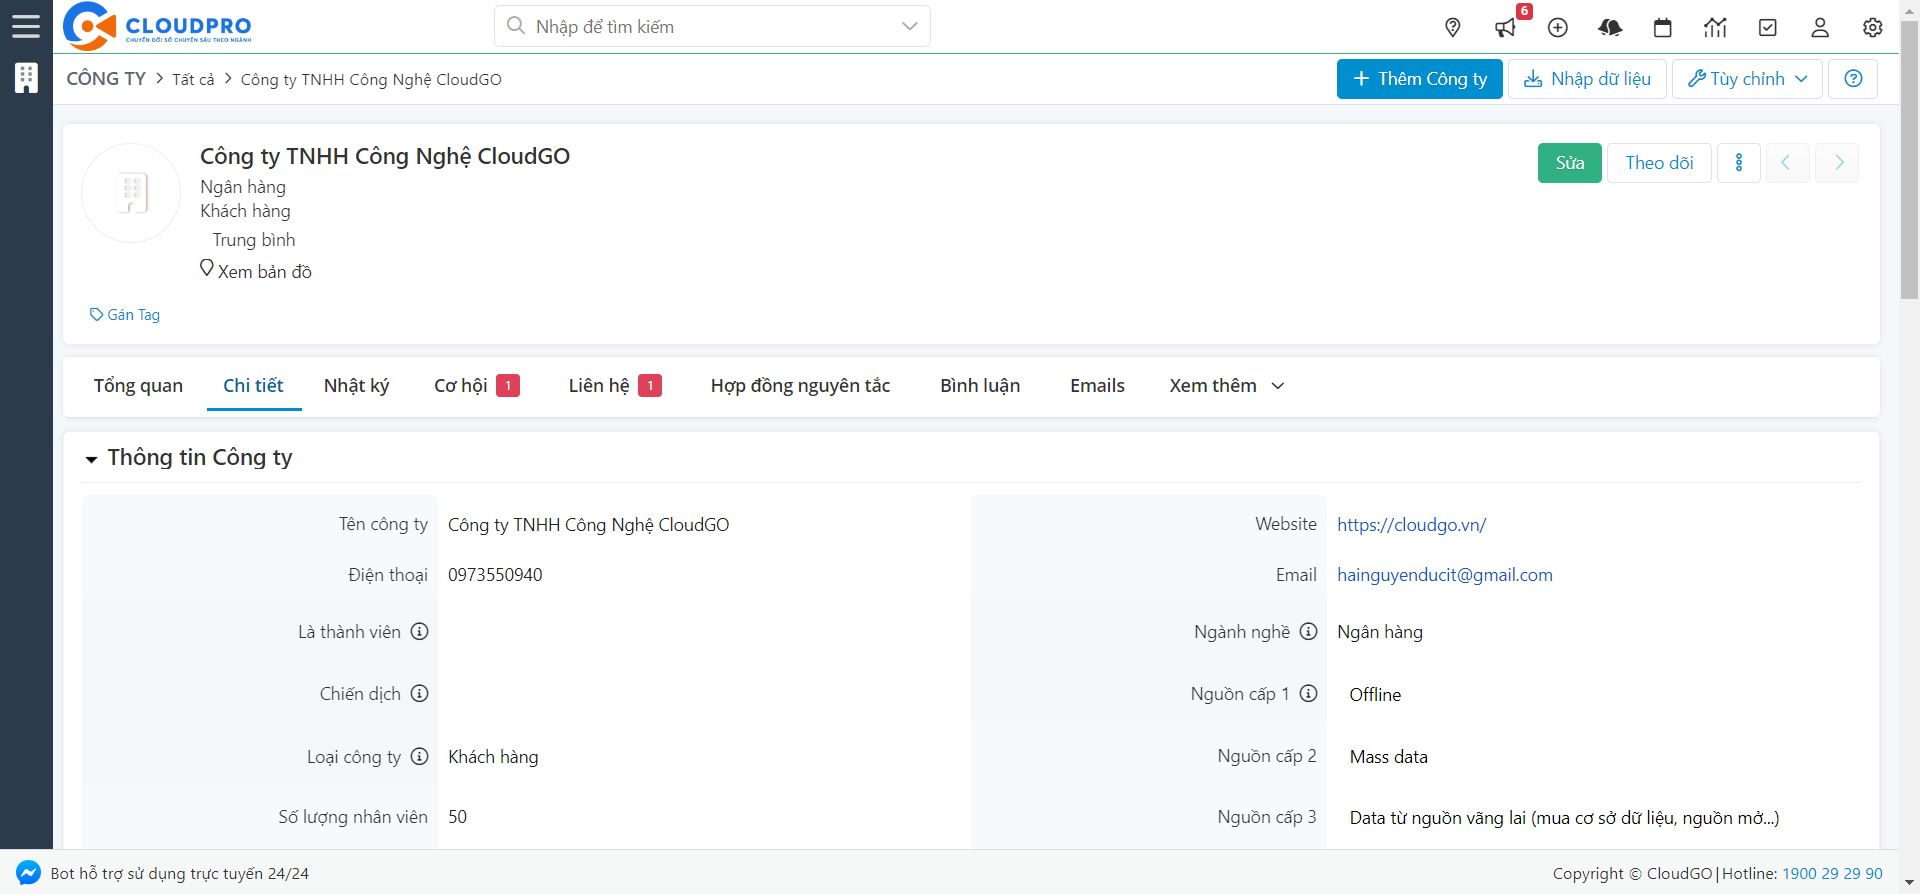The height and width of the screenshot is (894, 1920).
Task: Open the calendar icon in top bar
Action: tap(1663, 28)
